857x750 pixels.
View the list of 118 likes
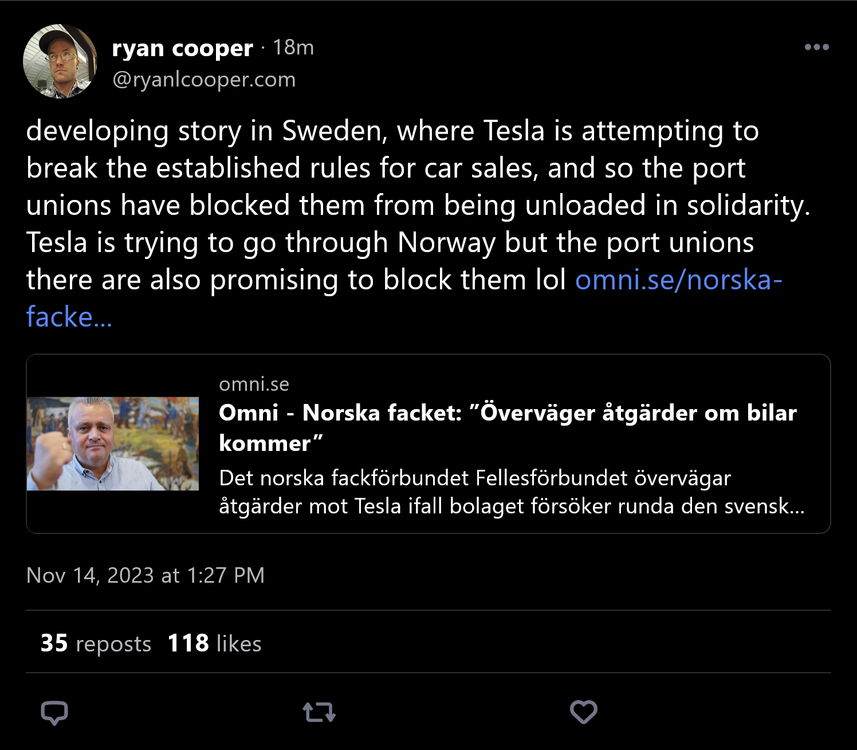point(214,643)
